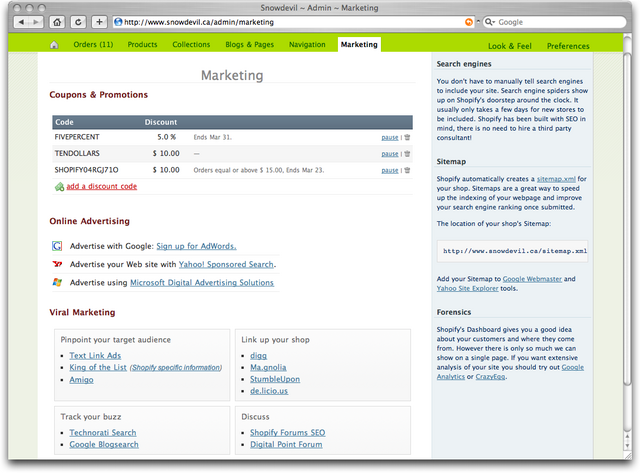The height and width of the screenshot is (473, 640).
Task: Open the Technorati Search link
Action: [103, 433]
